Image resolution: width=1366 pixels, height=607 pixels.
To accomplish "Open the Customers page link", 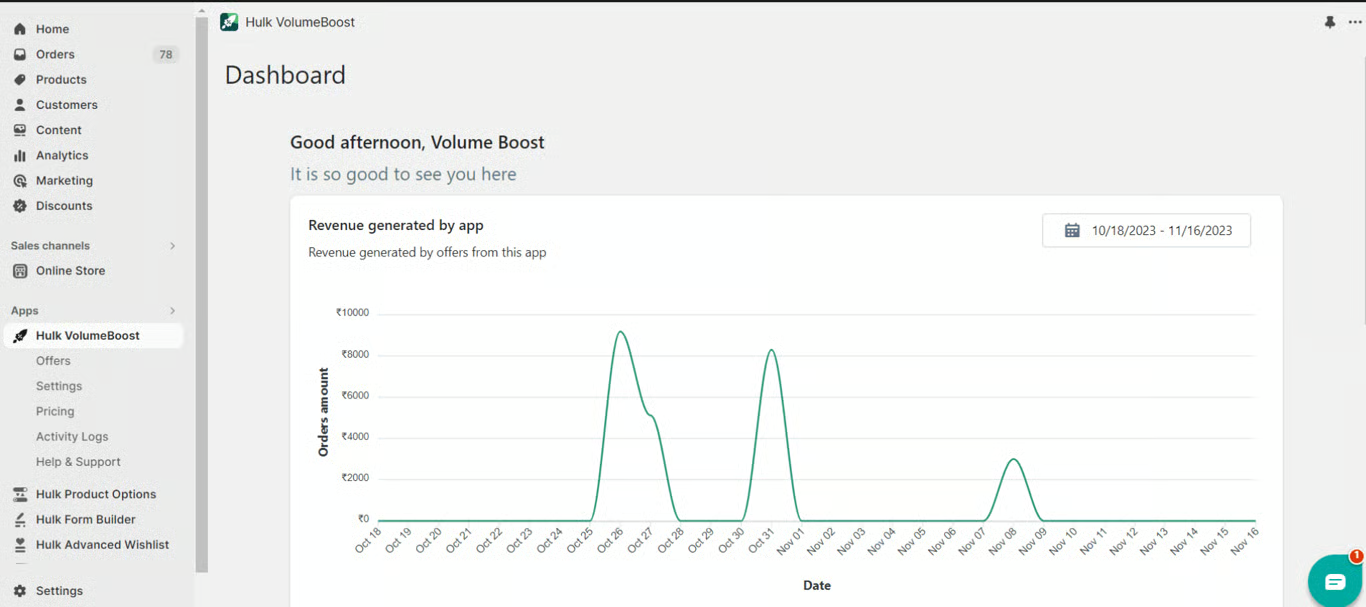I will 67,104.
